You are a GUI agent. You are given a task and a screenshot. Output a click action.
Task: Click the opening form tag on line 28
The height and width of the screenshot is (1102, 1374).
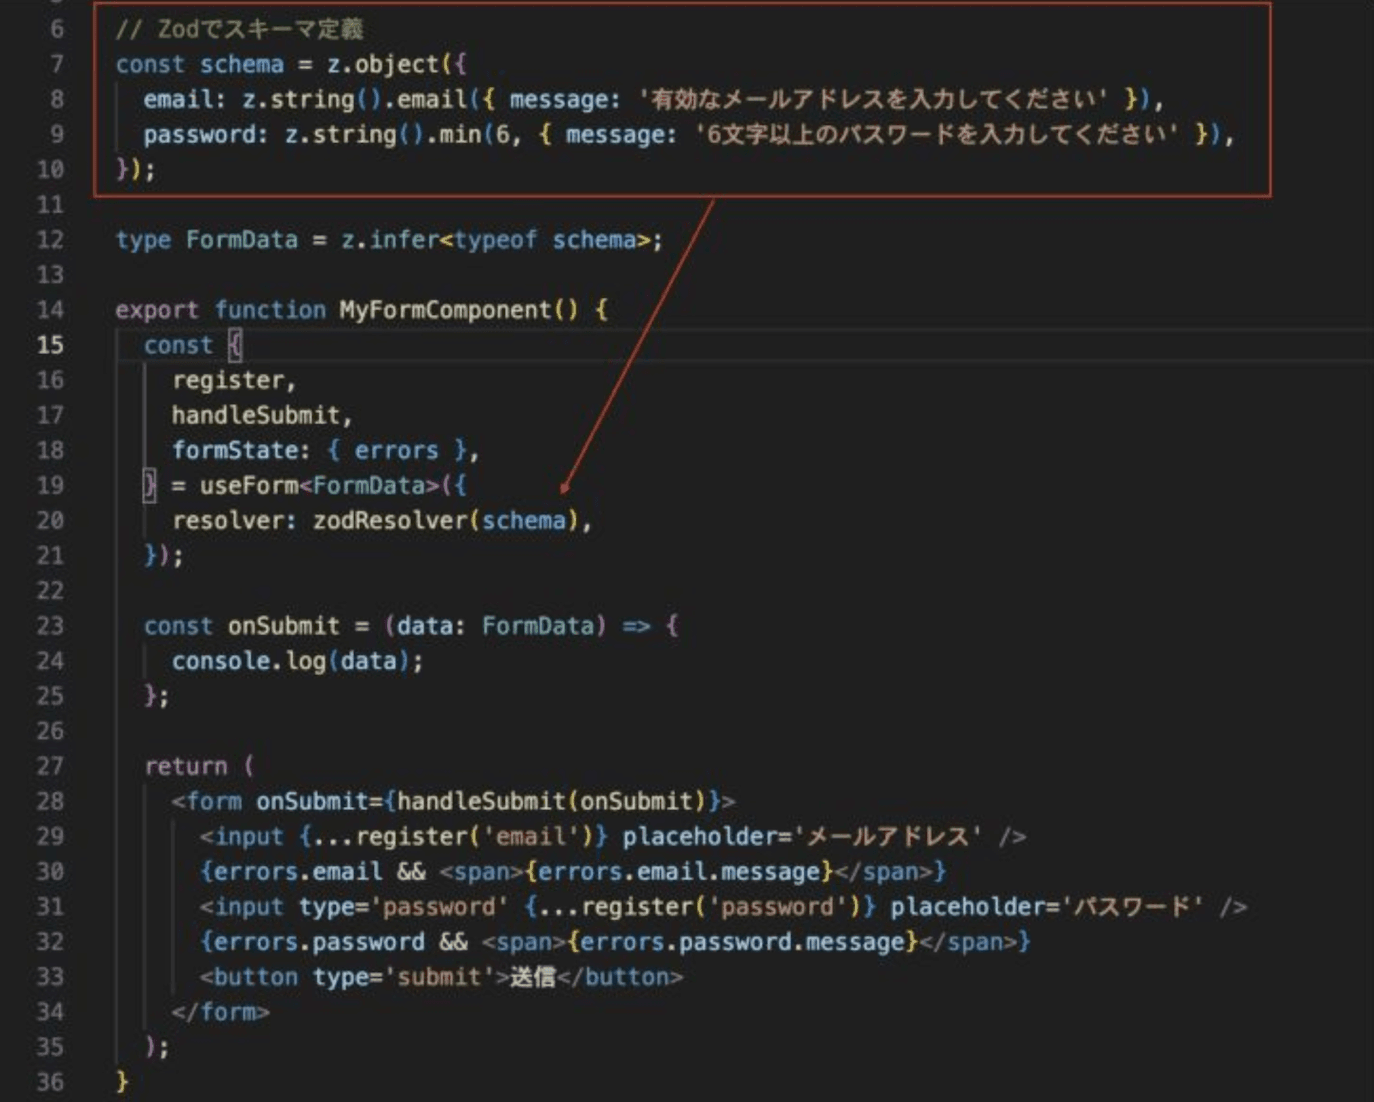pos(213,801)
